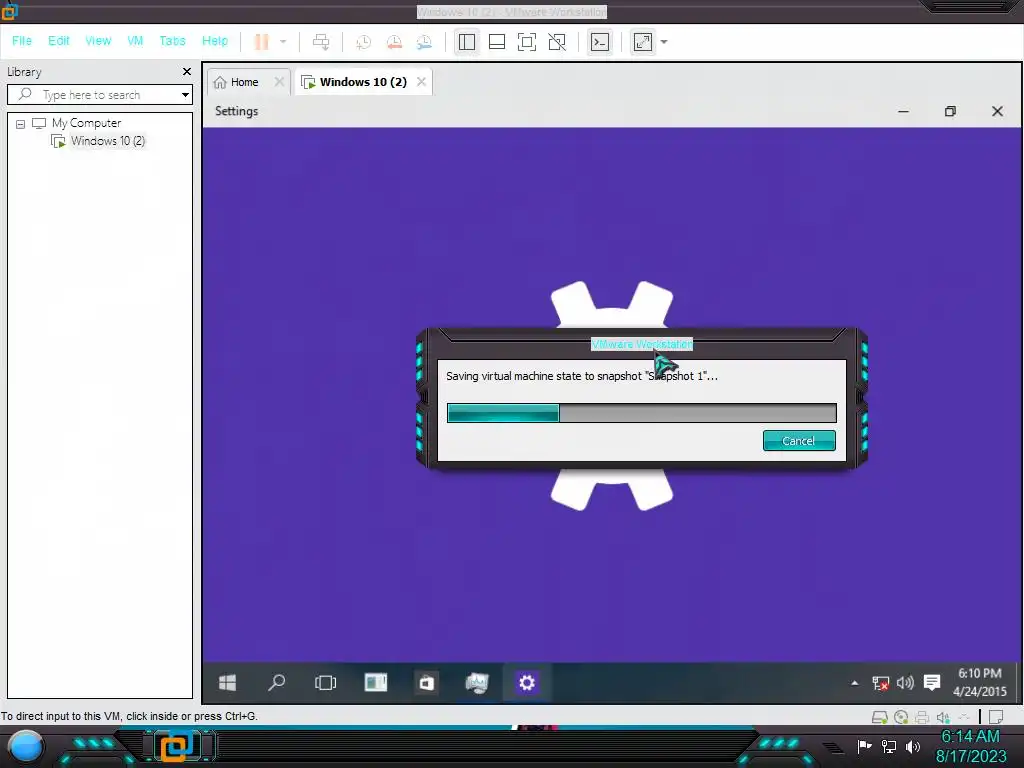Click the host network tray icon
This screenshot has width=1024, height=768.
(889, 746)
